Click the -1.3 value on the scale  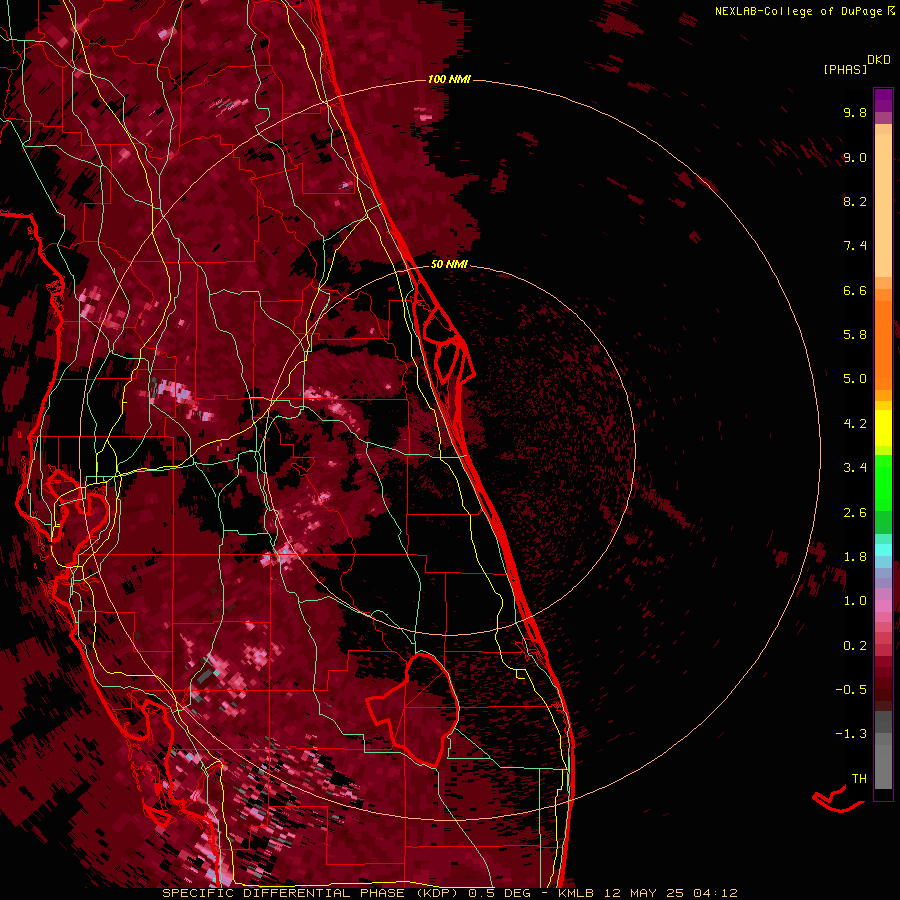851,734
